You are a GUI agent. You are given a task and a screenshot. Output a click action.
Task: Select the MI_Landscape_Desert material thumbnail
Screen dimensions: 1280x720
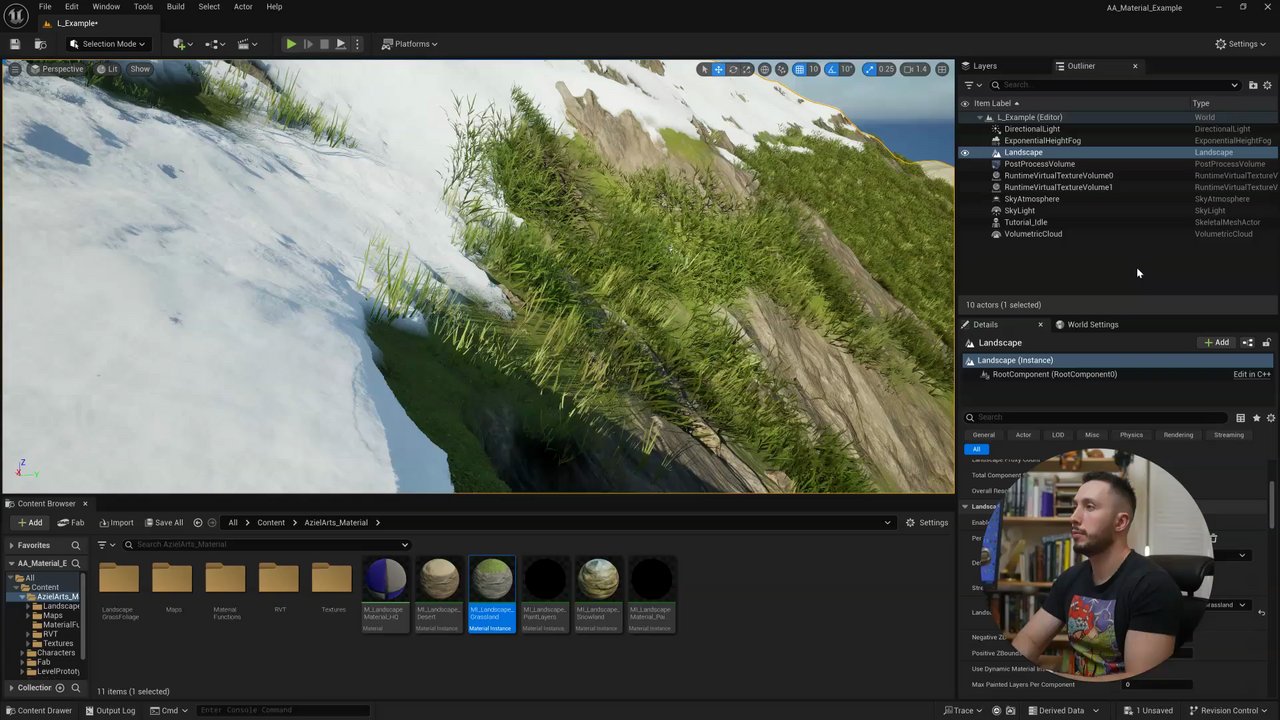pyautogui.click(x=438, y=581)
